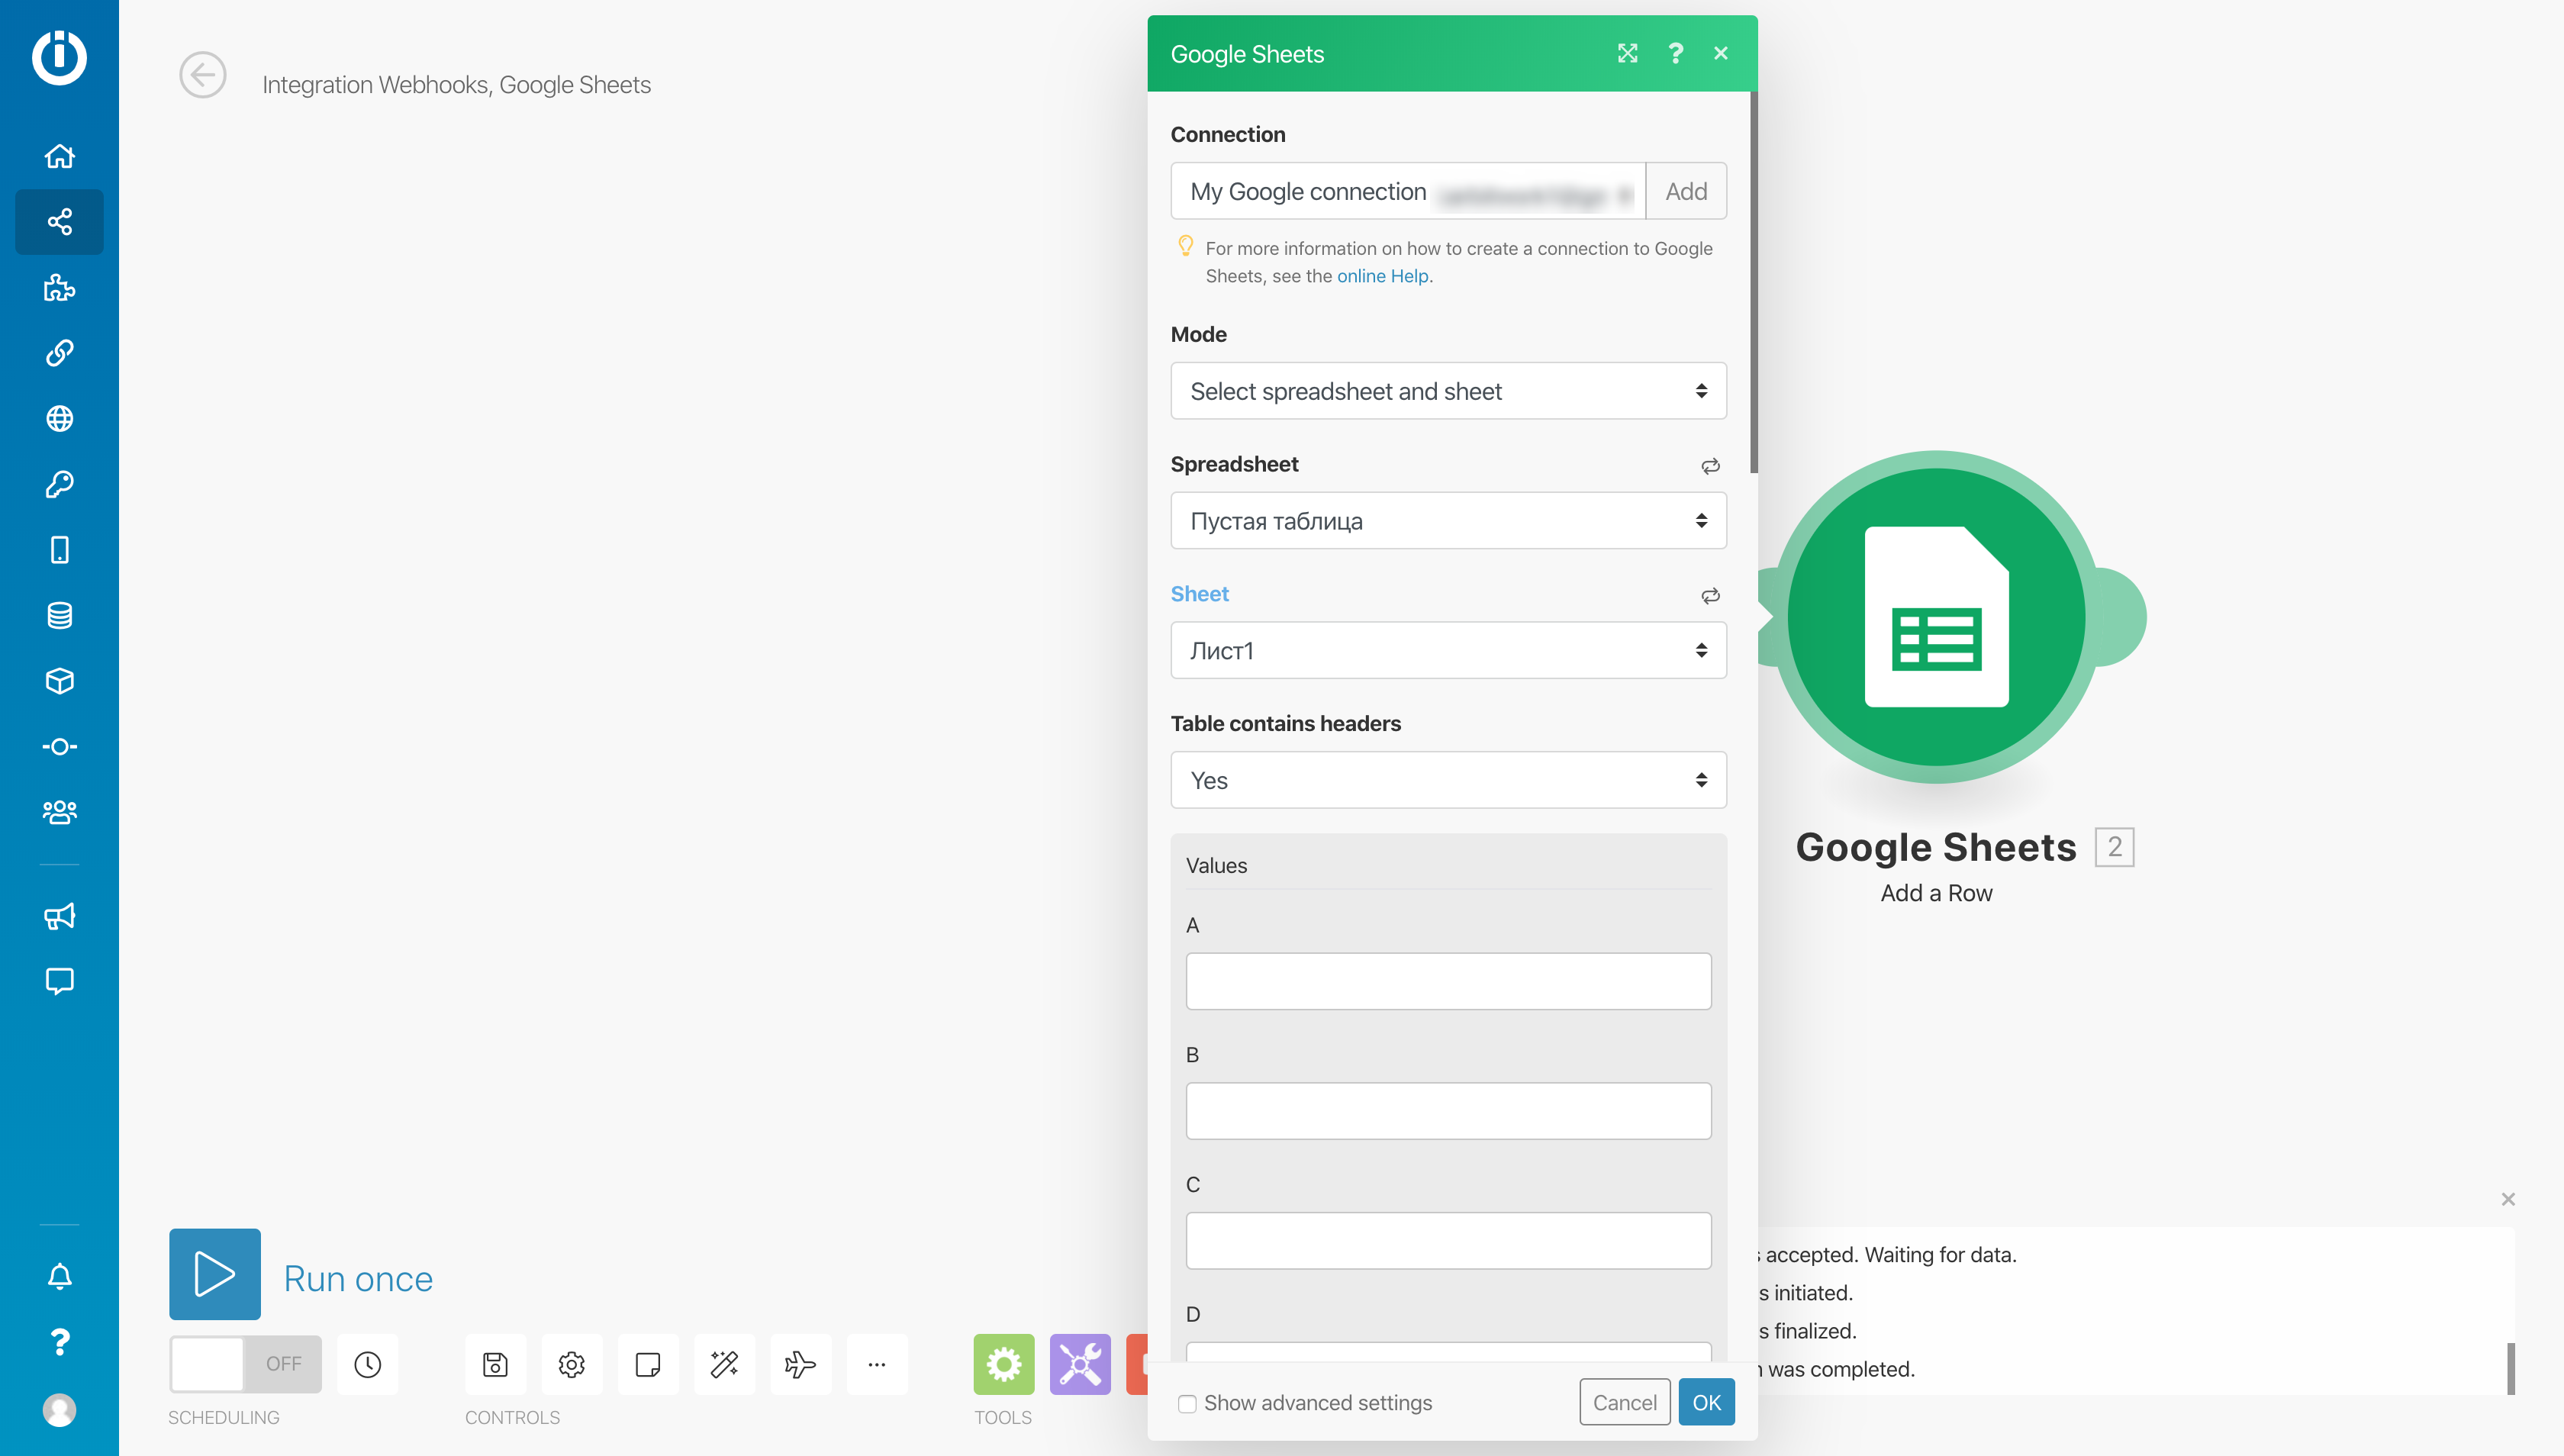Image resolution: width=2564 pixels, height=1456 pixels.
Task: Open the Home page in sidebar
Action: pyautogui.click(x=59, y=156)
